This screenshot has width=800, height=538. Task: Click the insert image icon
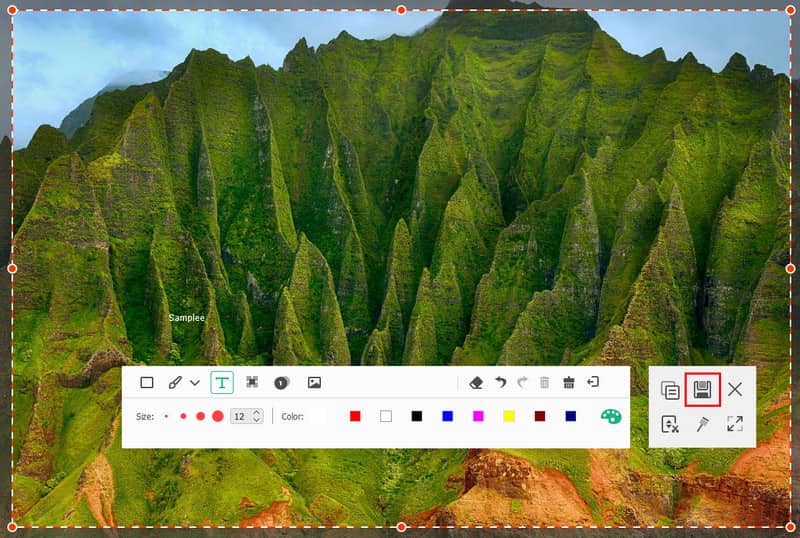tap(314, 382)
